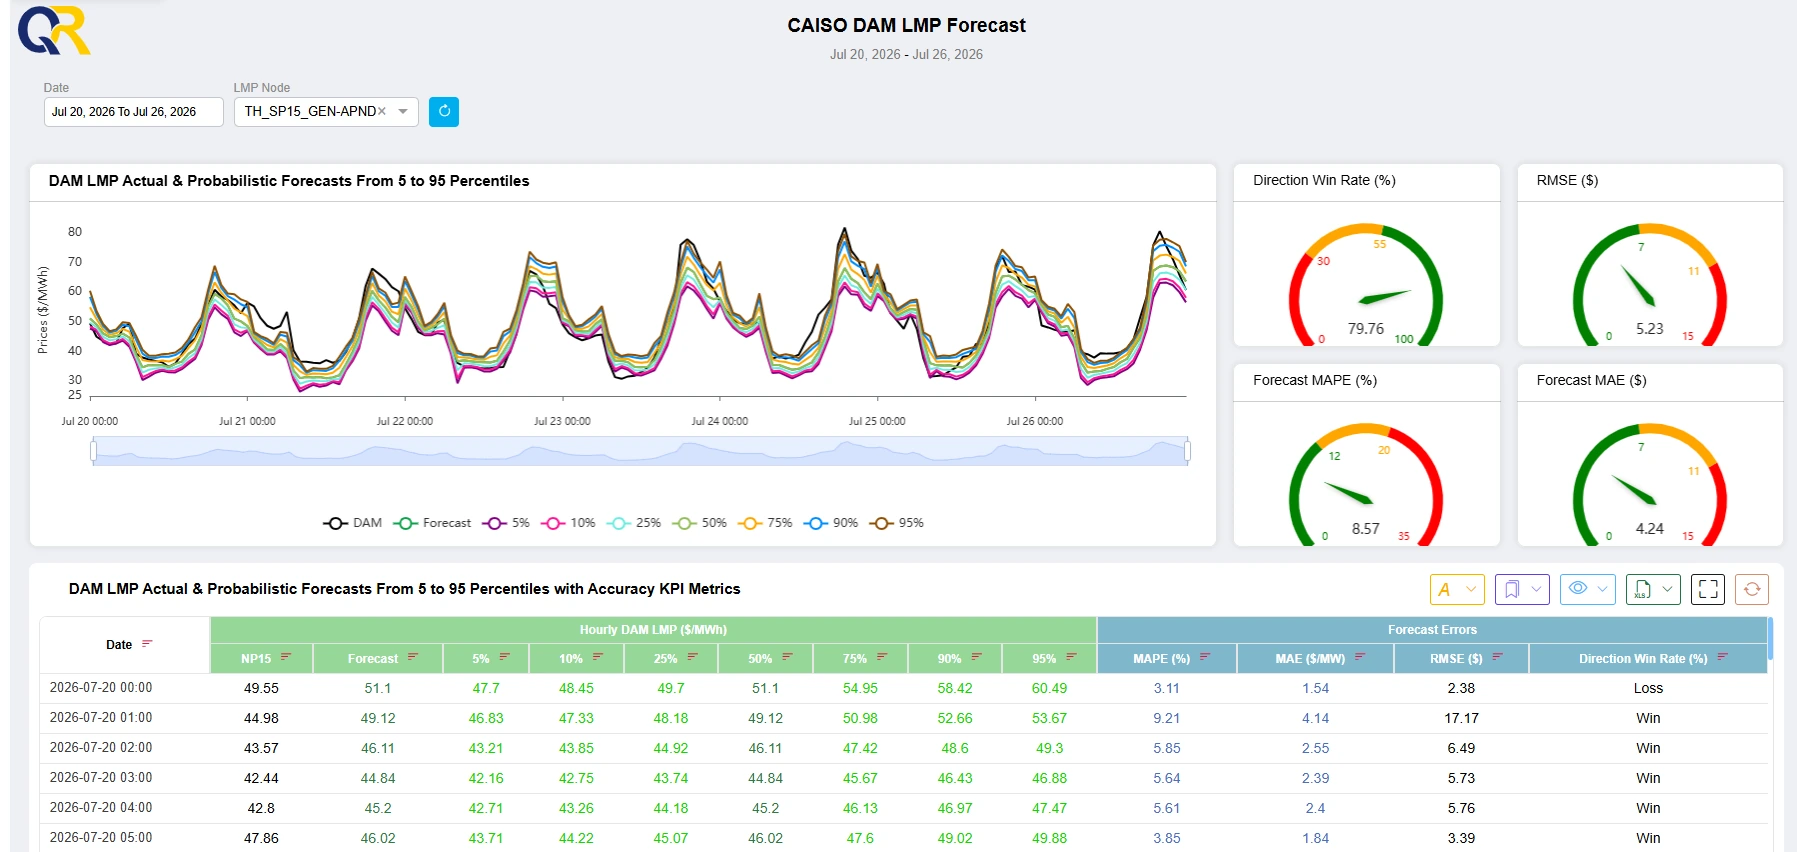The height and width of the screenshot is (852, 1797).
Task: Open the table in fullscreen mode
Action: [x=1708, y=589]
